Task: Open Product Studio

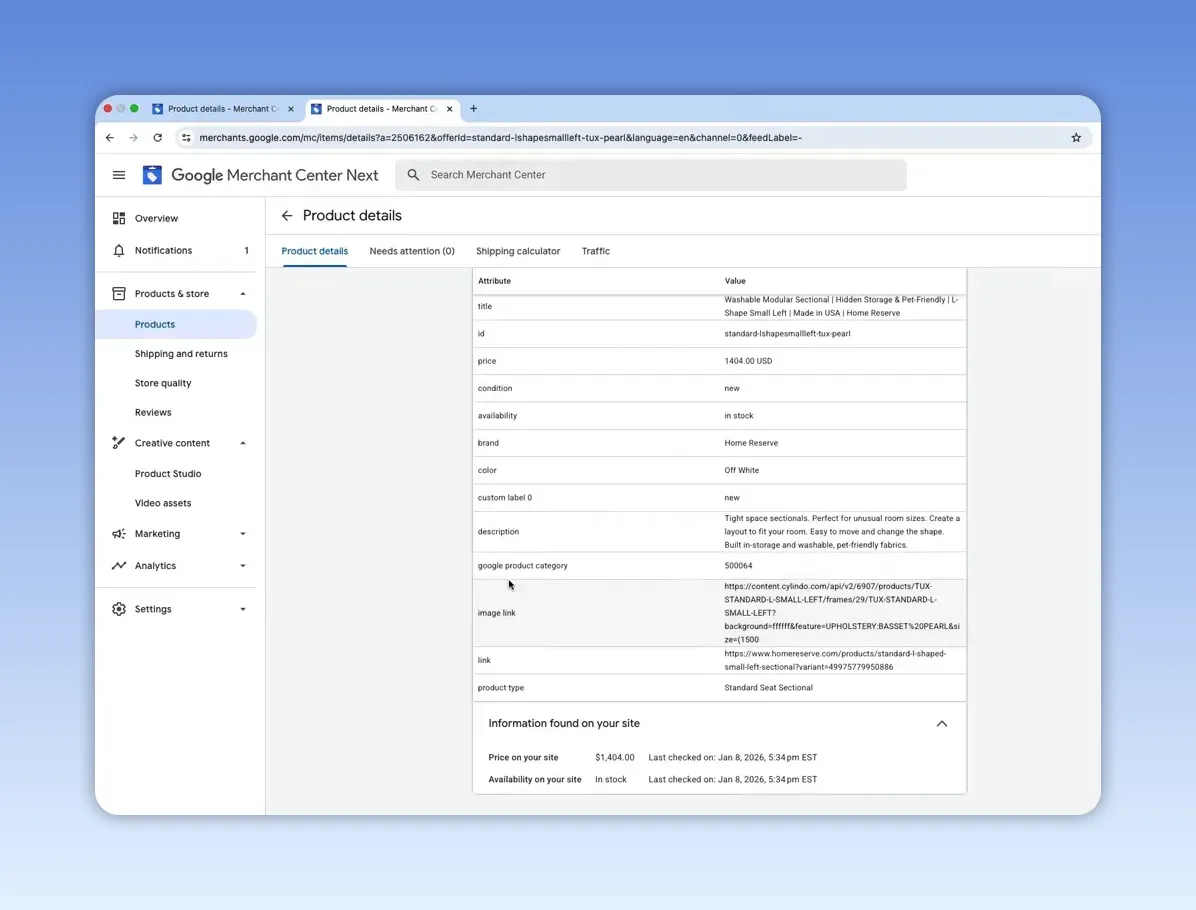Action: [x=168, y=474]
